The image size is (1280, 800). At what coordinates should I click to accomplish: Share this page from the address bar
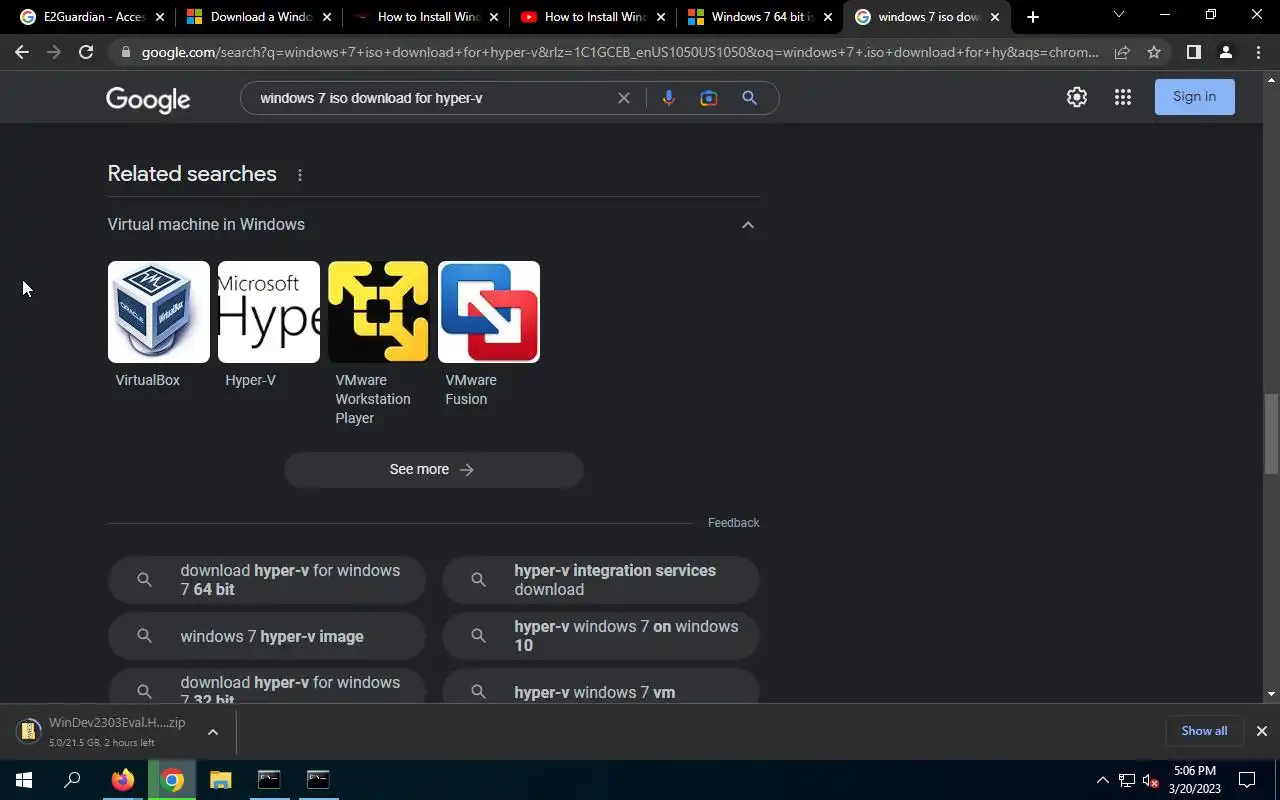[x=1122, y=52]
